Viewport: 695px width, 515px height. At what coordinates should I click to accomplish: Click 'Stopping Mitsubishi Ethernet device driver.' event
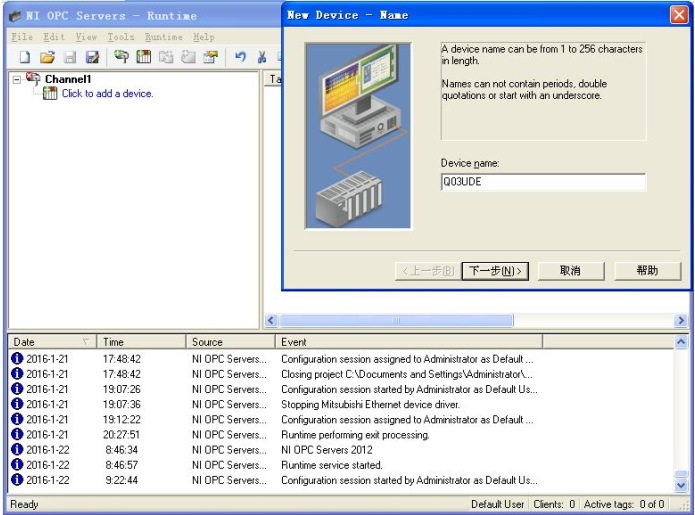pyautogui.click(x=371, y=404)
